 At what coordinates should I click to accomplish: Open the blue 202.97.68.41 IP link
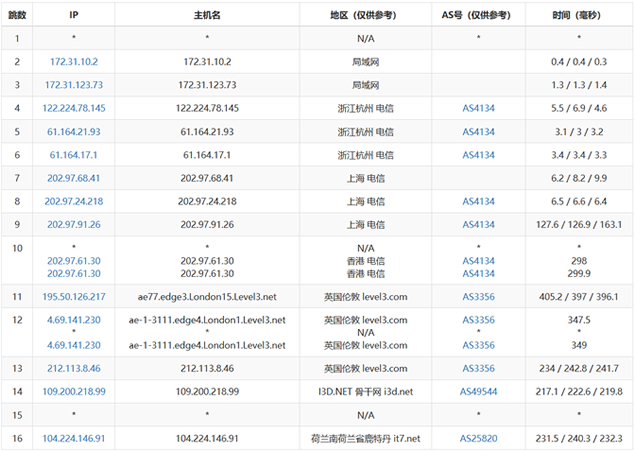coord(75,178)
